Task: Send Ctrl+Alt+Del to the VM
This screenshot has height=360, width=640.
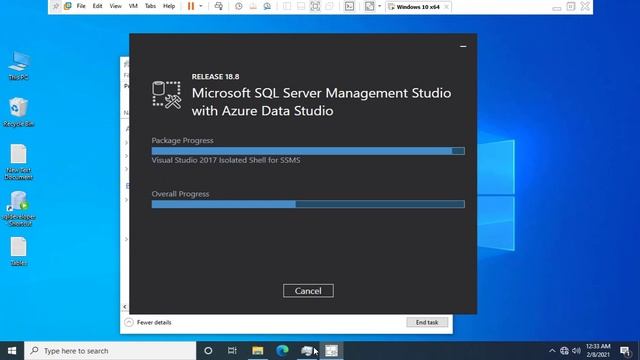Action: point(219,6)
